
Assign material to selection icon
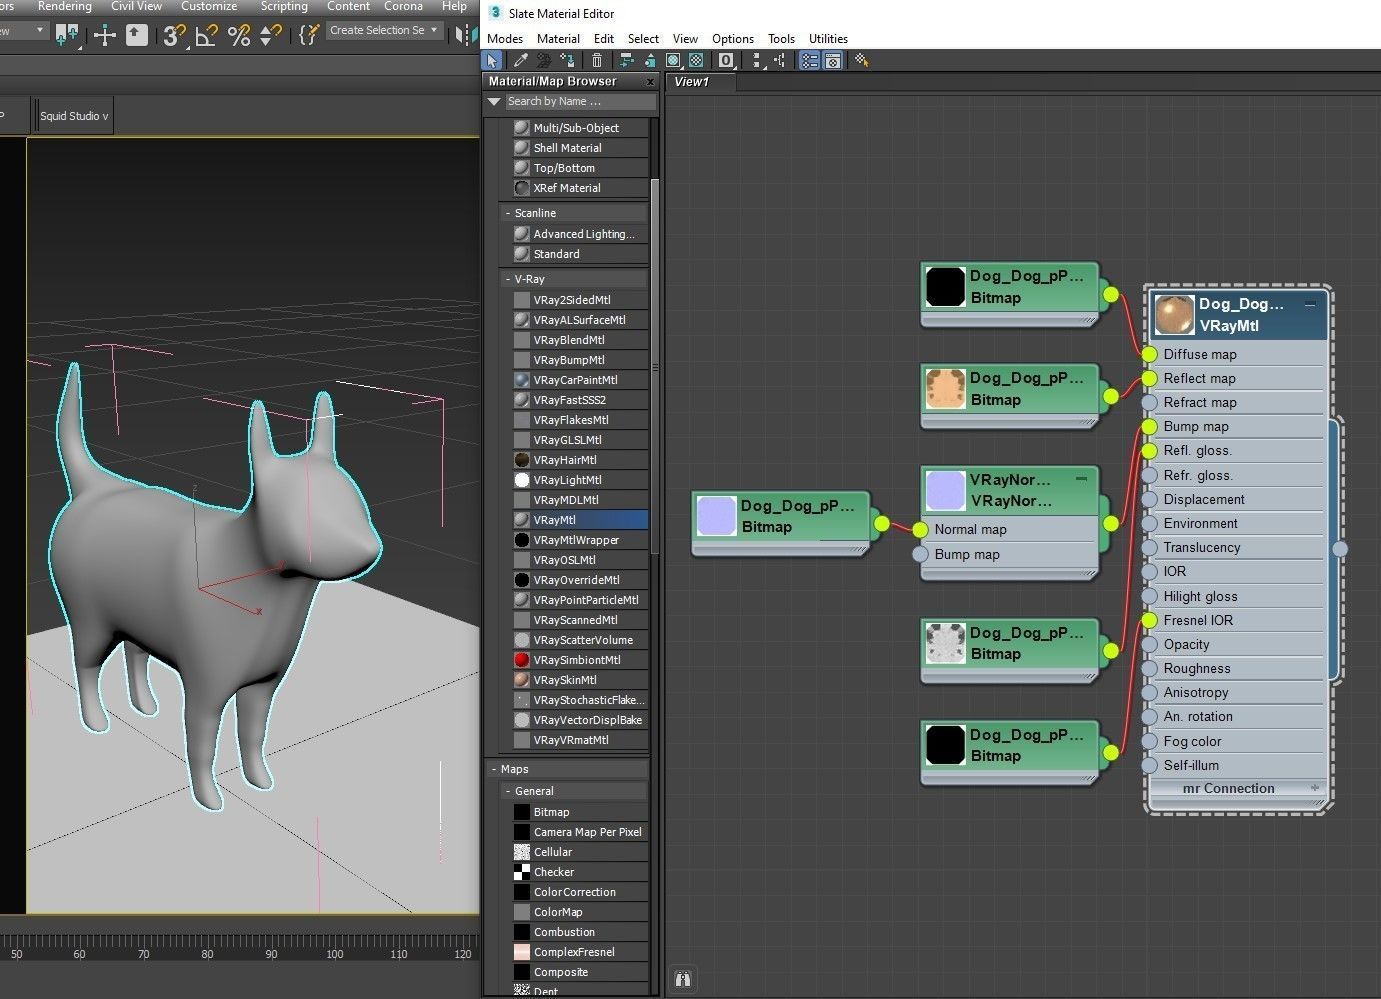(569, 61)
